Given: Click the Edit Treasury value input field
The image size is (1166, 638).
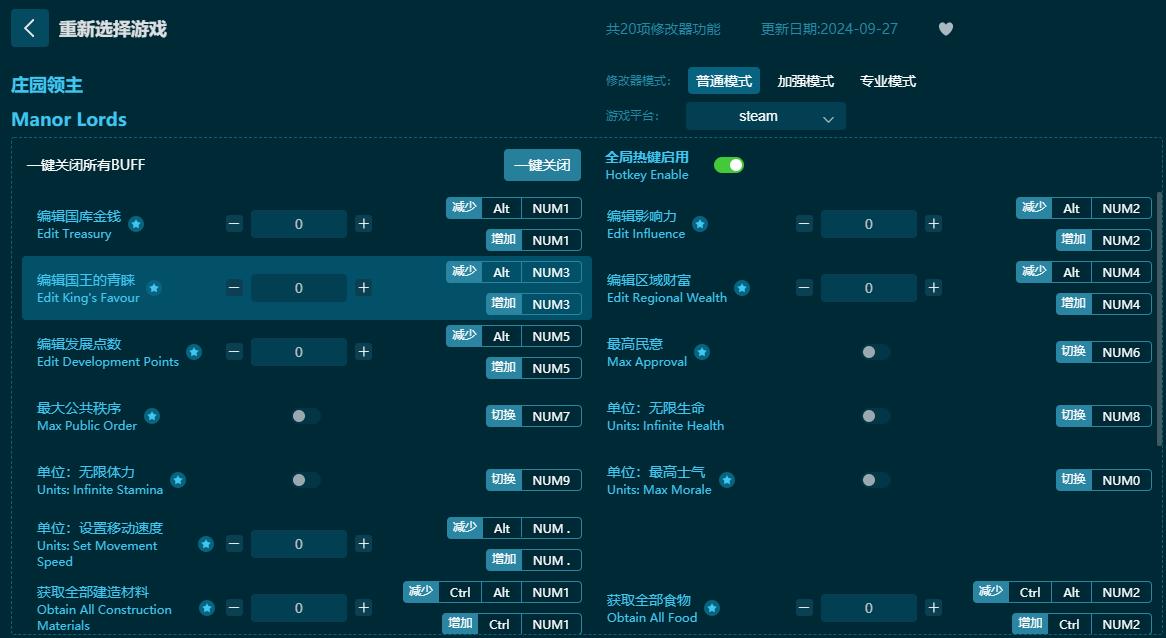Looking at the screenshot, I should (299, 224).
